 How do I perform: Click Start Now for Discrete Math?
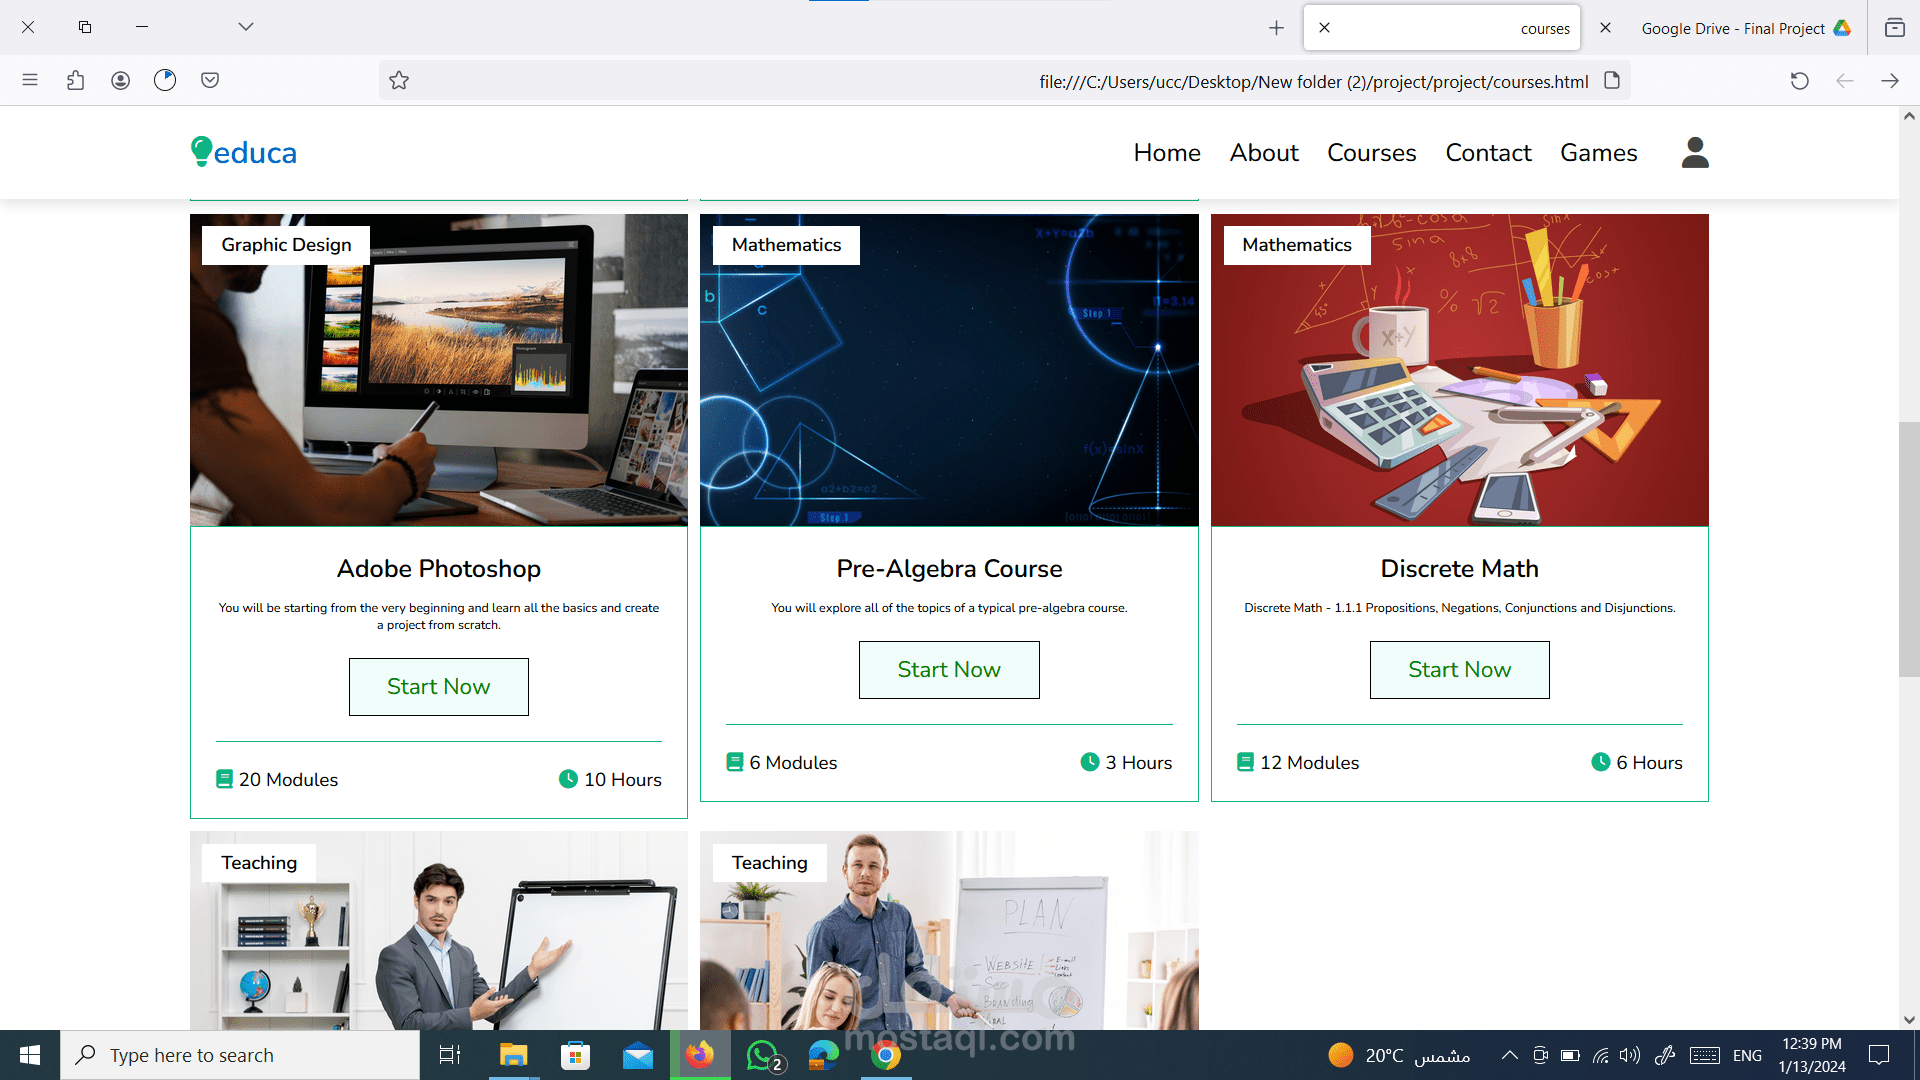click(1459, 670)
